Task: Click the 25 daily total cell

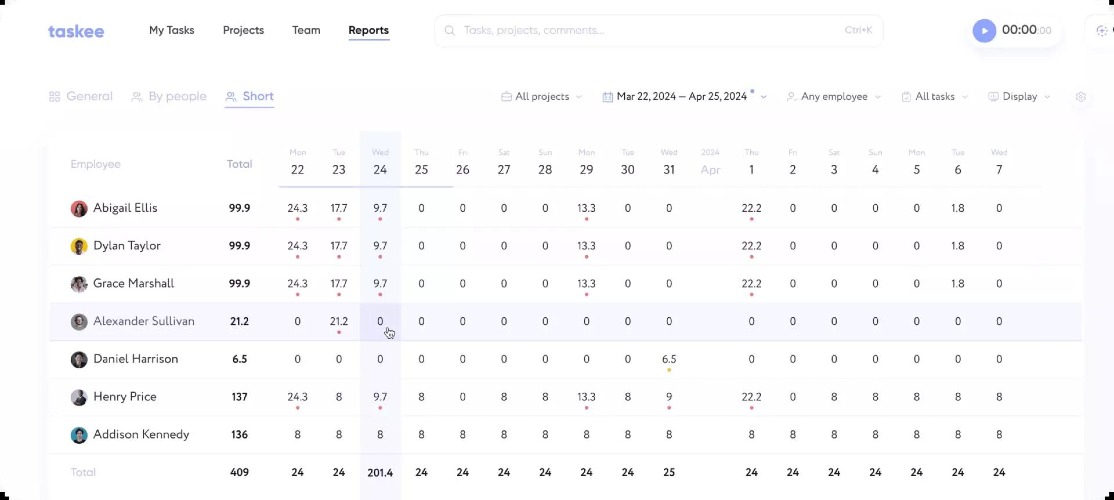Action: [669, 472]
